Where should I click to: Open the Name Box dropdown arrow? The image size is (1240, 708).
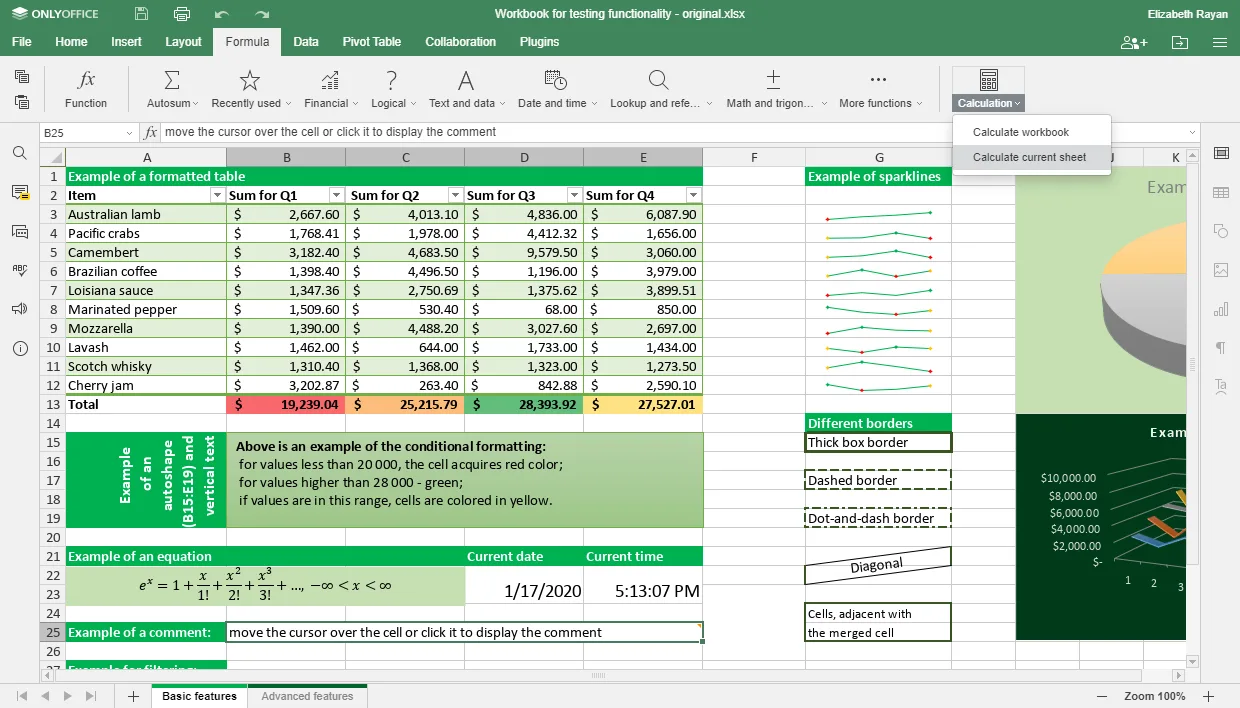coord(130,132)
